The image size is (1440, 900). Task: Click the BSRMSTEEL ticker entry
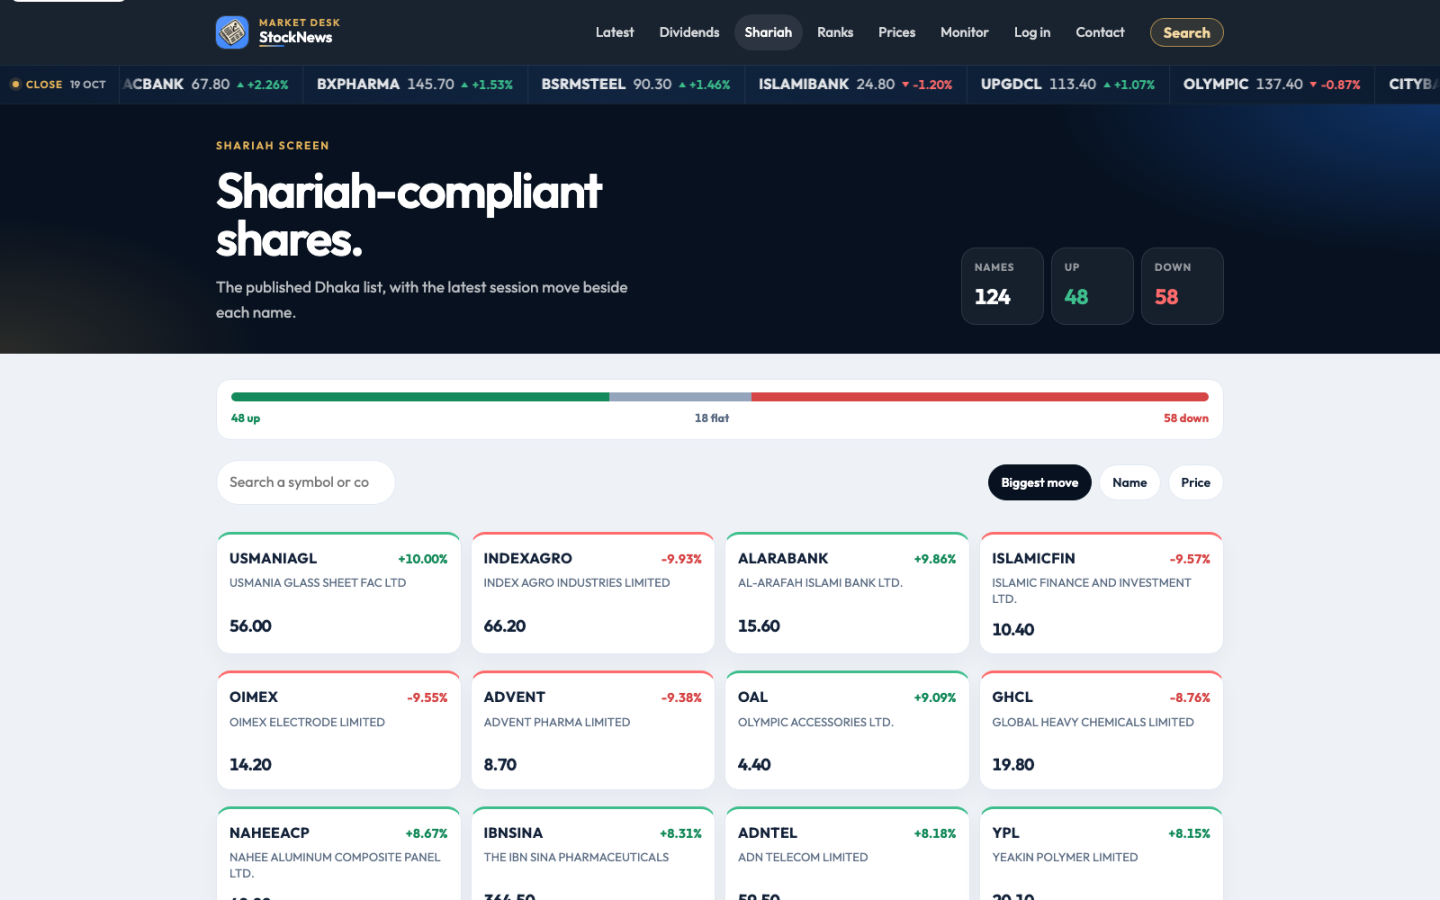pos(636,84)
